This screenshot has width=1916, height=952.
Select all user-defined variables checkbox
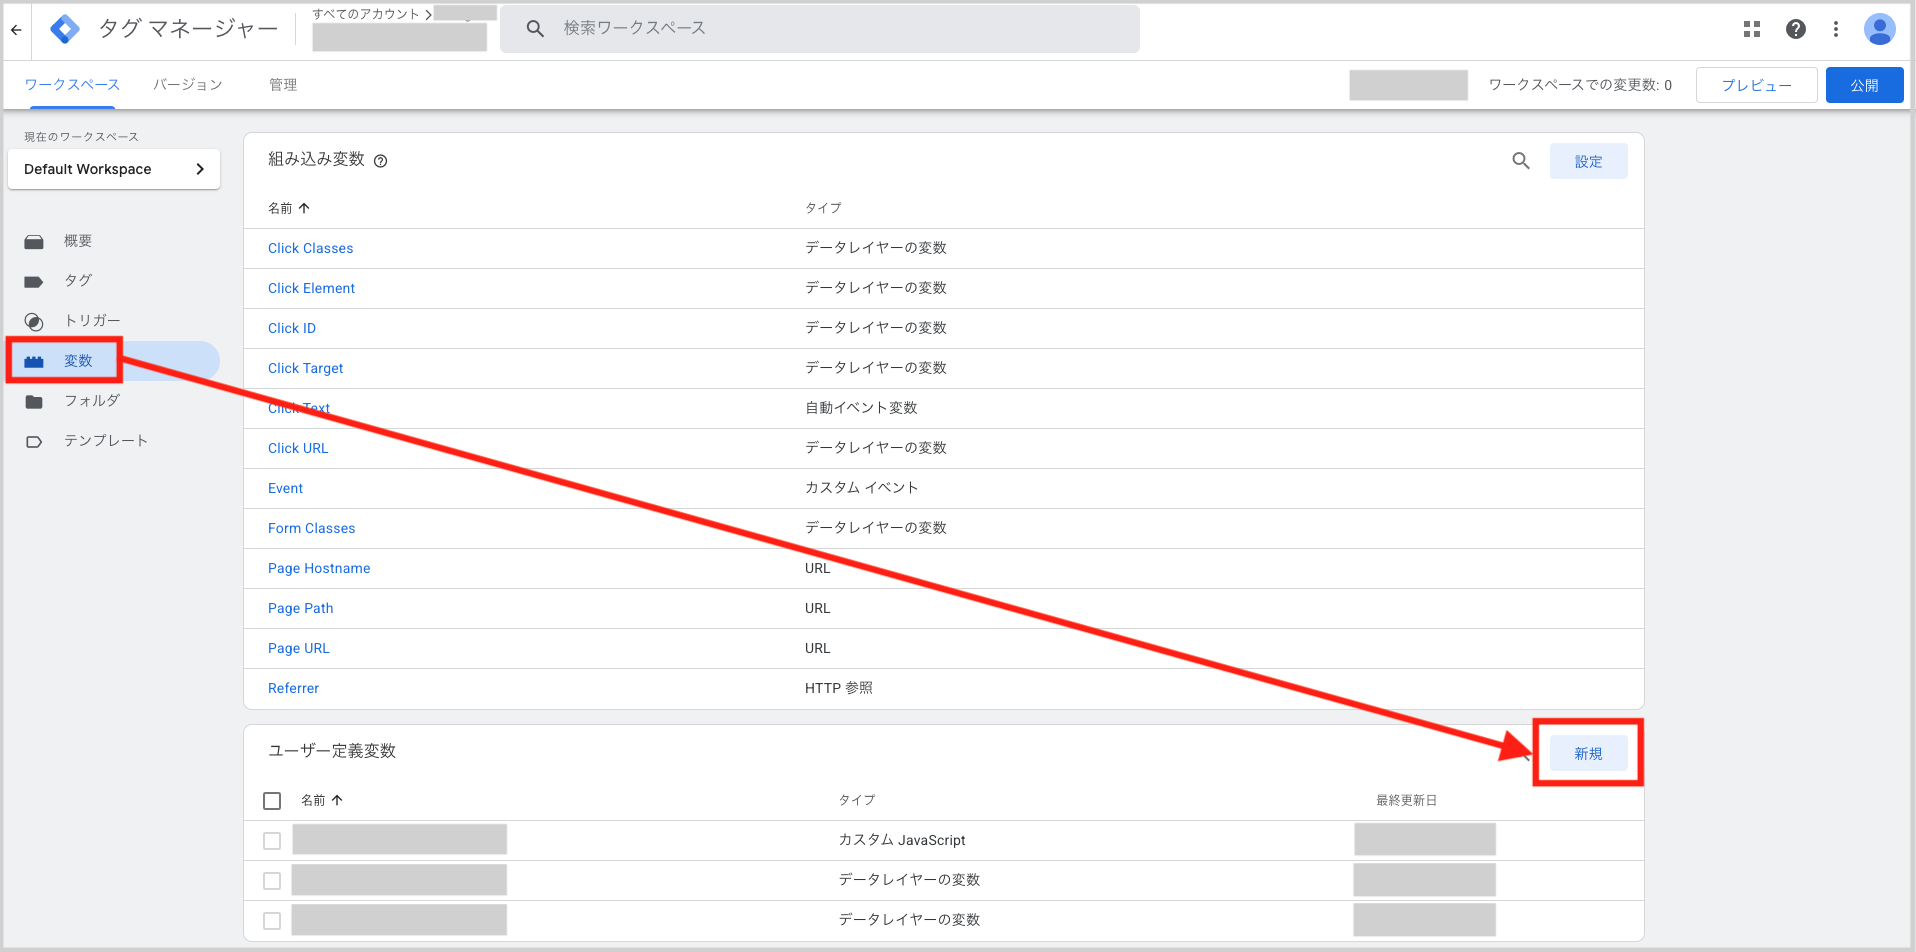[272, 801]
